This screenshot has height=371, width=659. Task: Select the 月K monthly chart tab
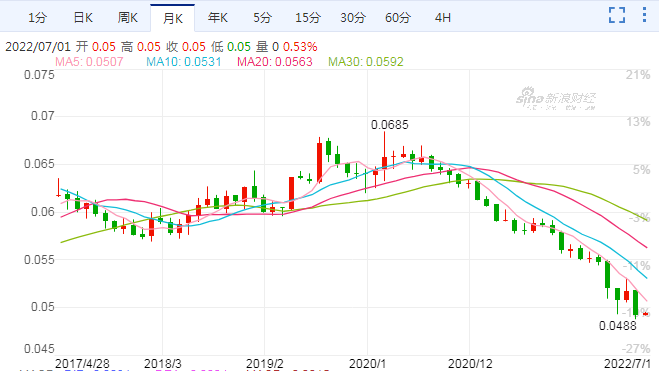[x=173, y=18]
